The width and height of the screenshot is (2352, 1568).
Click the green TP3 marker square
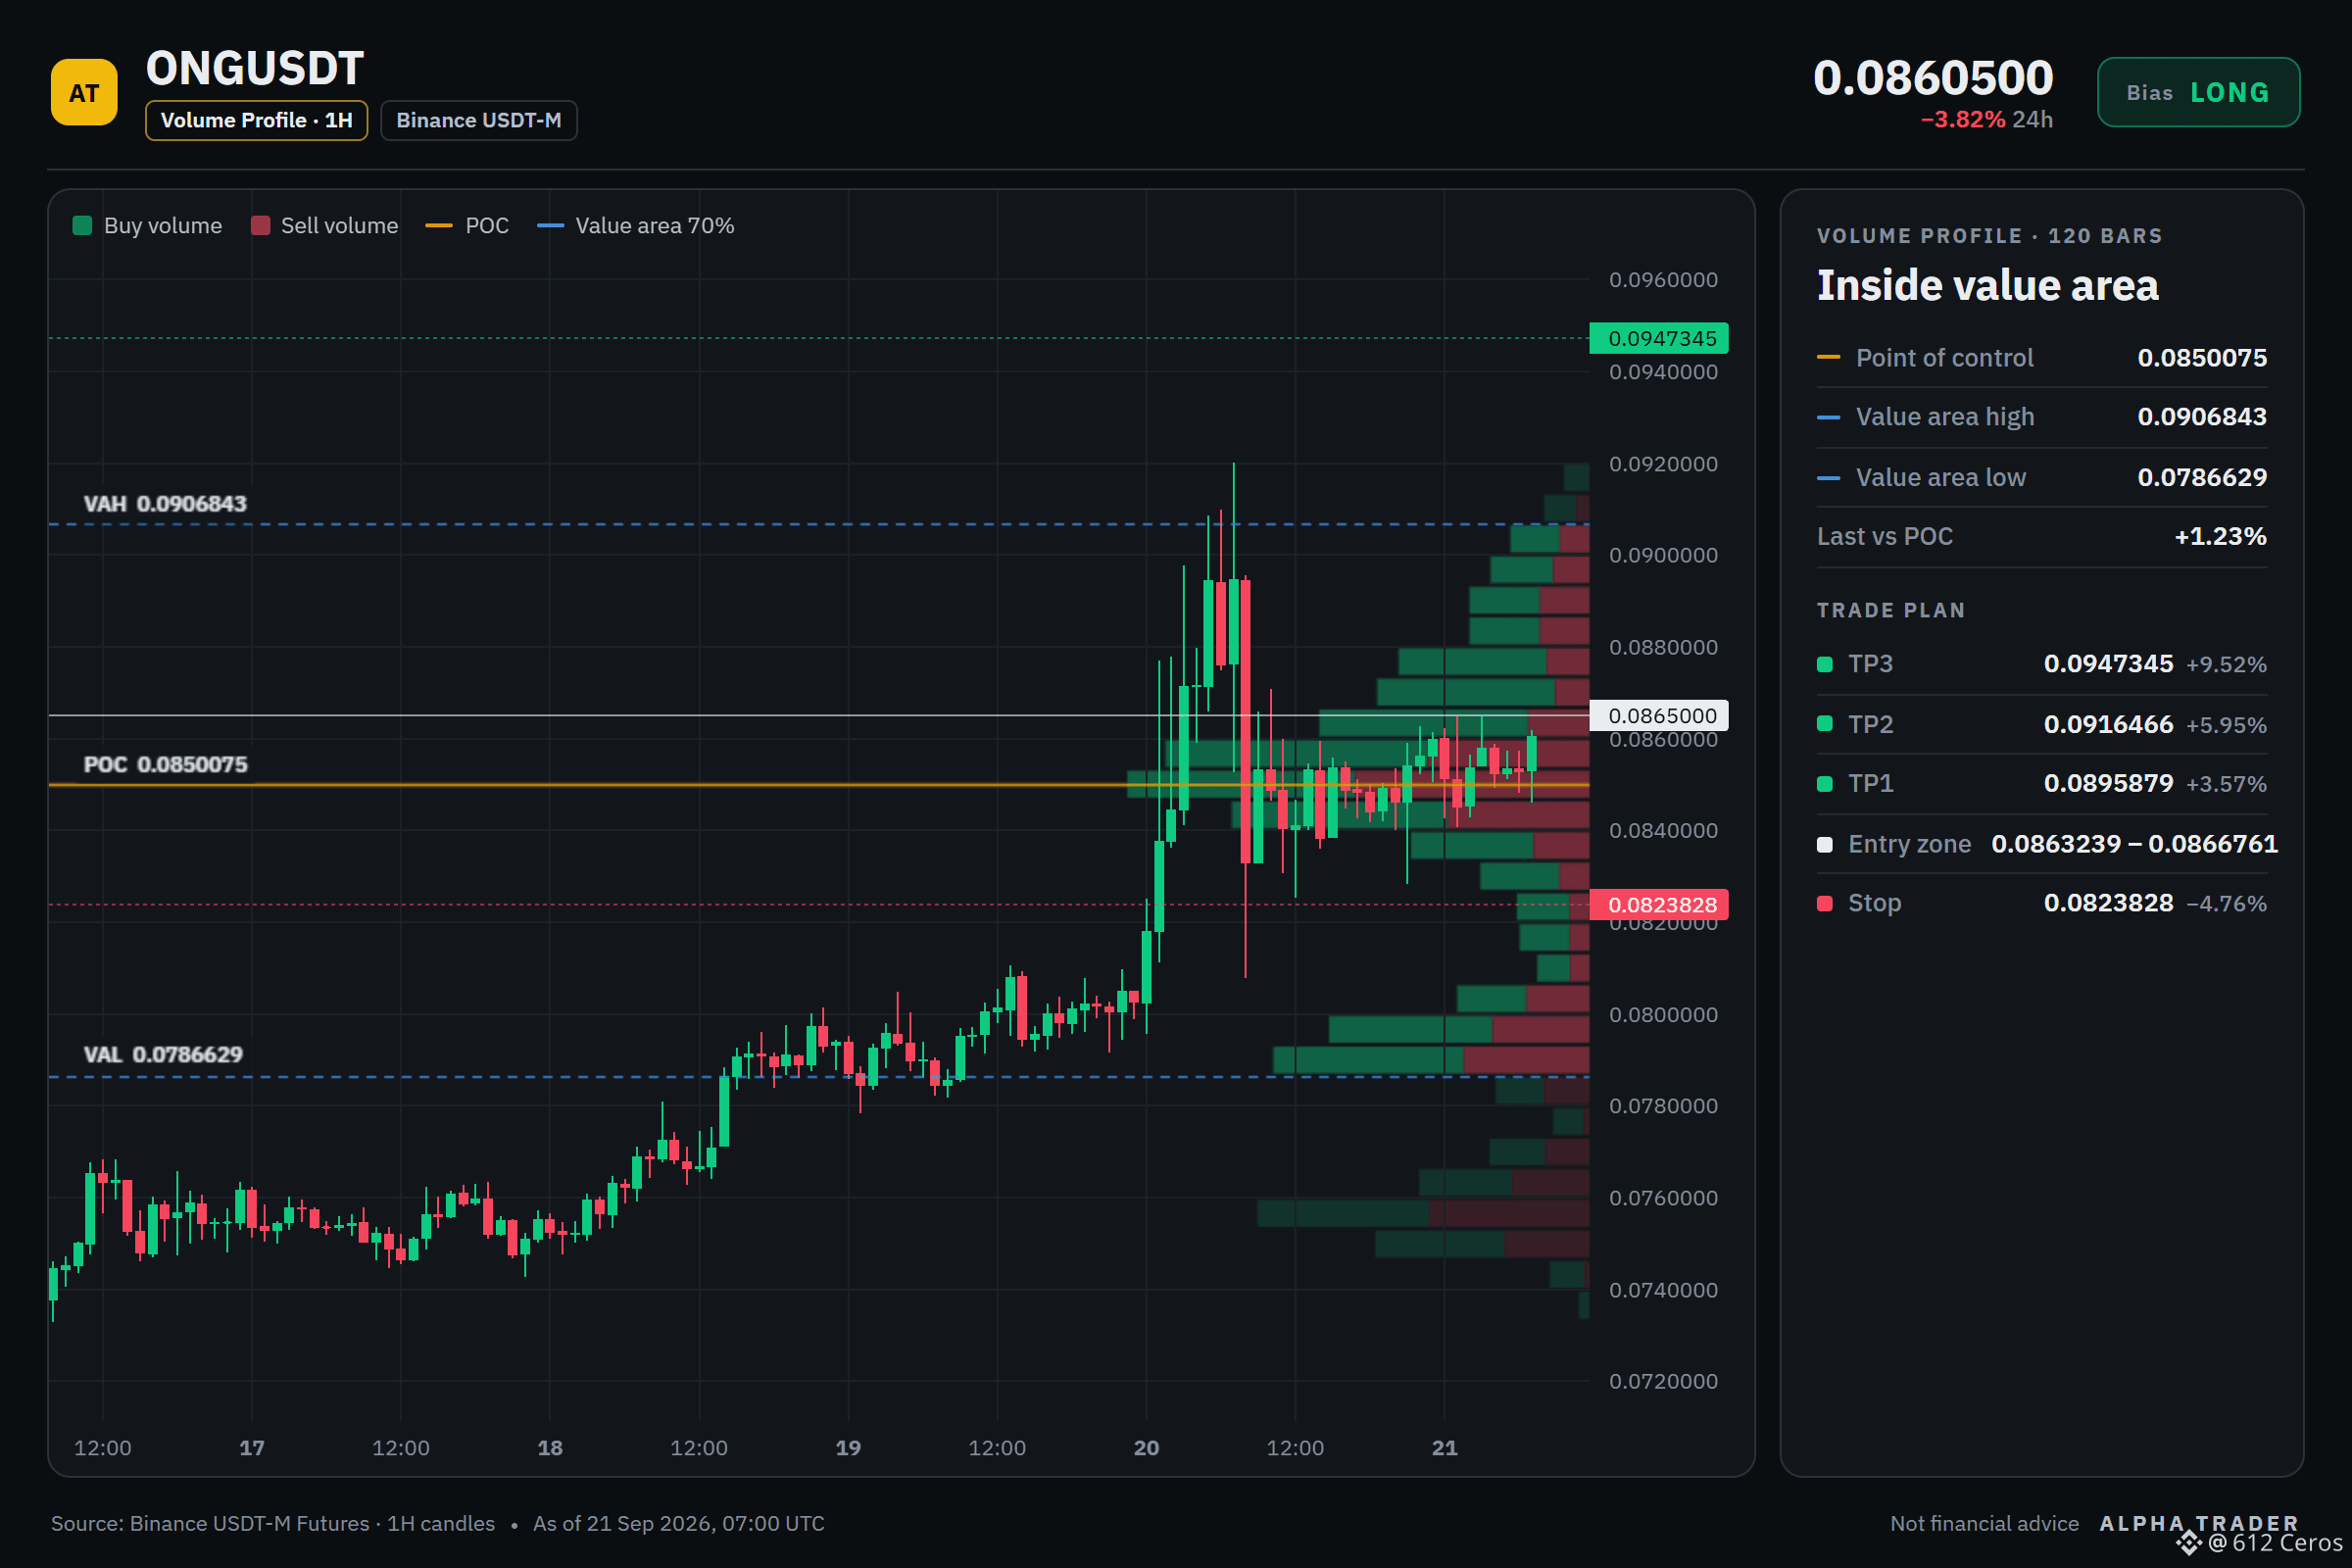[x=1824, y=664]
